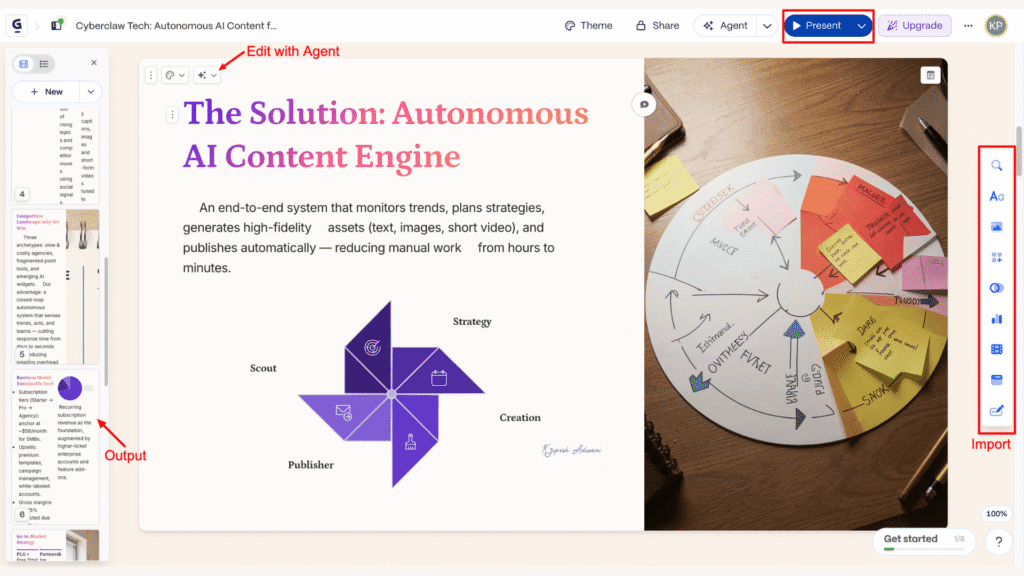Open the video and media tool
The height and width of the screenshot is (576, 1024).
click(x=997, y=349)
